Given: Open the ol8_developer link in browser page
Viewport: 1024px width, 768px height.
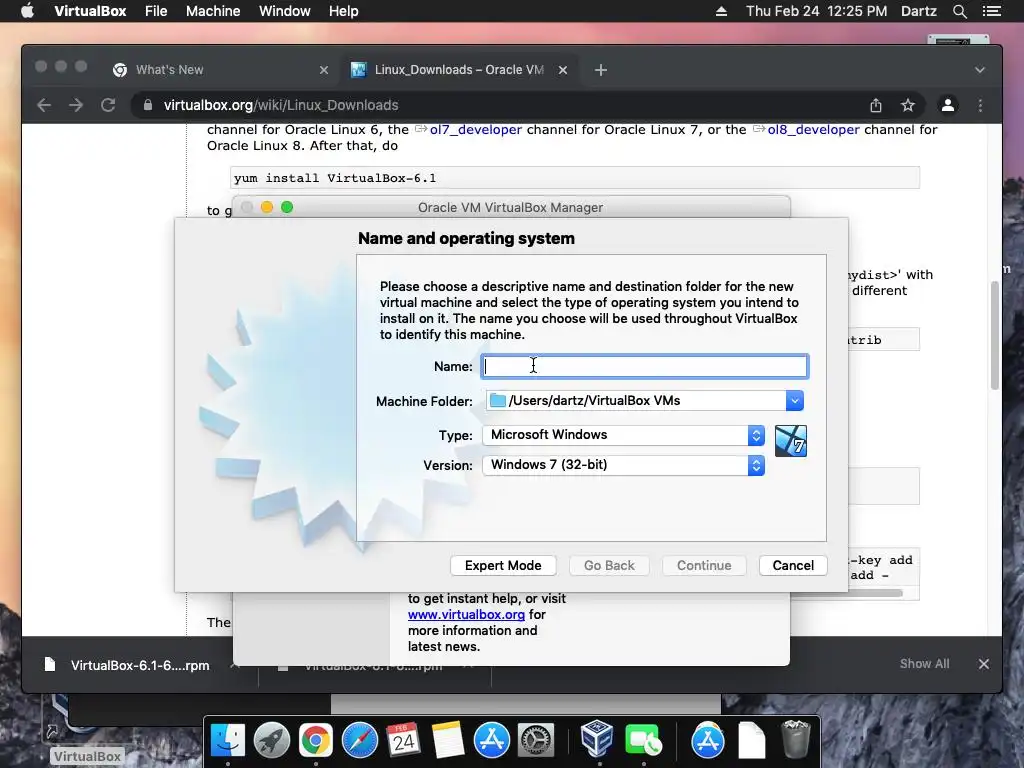Looking at the screenshot, I should coord(813,129).
